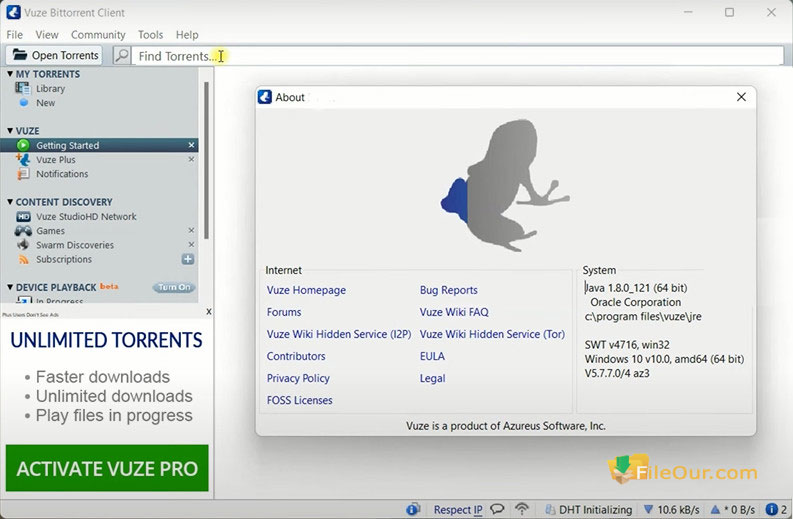
Task: Close the Vuze Plus sidebar entry
Action: click(x=191, y=159)
